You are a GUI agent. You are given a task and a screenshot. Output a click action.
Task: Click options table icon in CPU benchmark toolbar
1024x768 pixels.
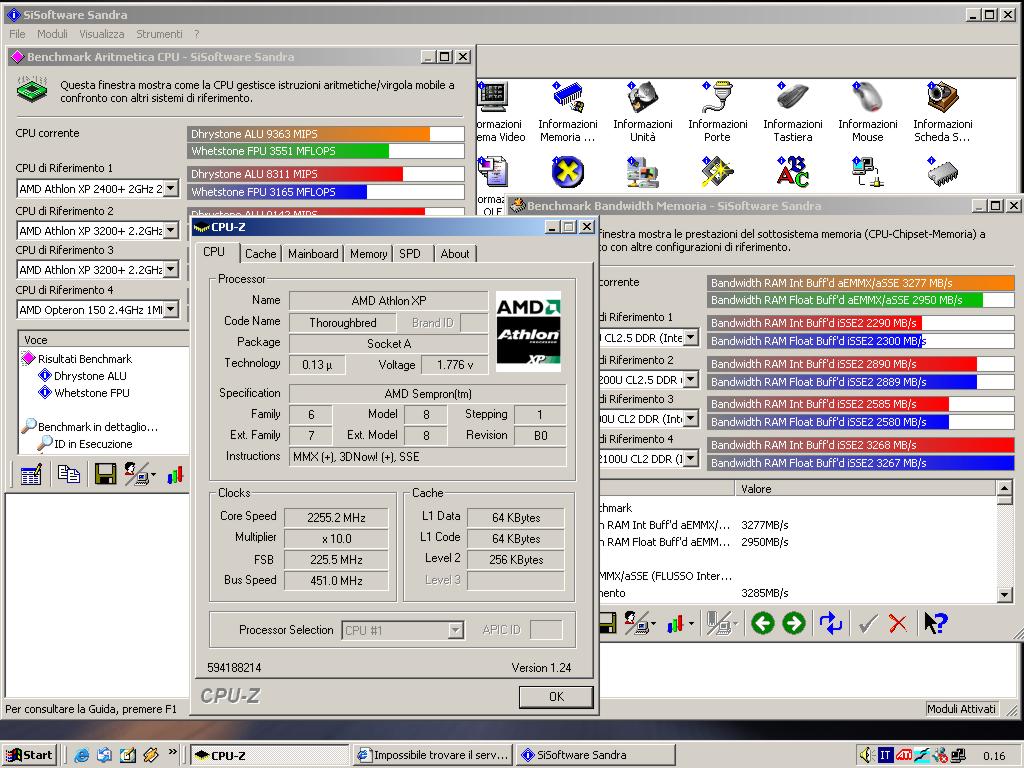pos(31,474)
